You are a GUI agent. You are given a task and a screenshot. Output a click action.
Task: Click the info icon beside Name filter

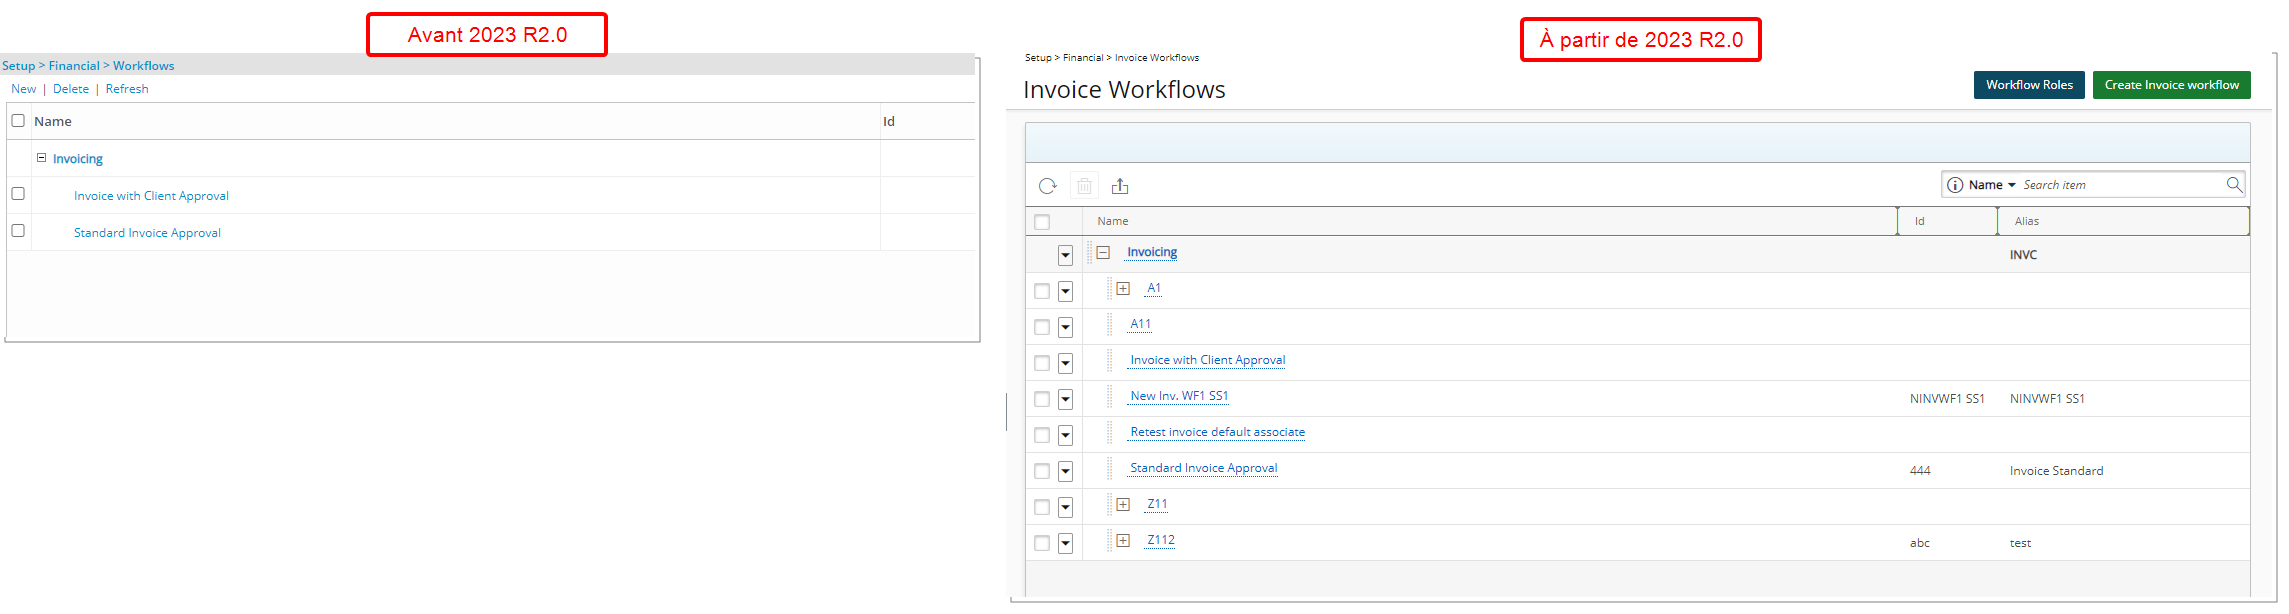[x=1955, y=185]
